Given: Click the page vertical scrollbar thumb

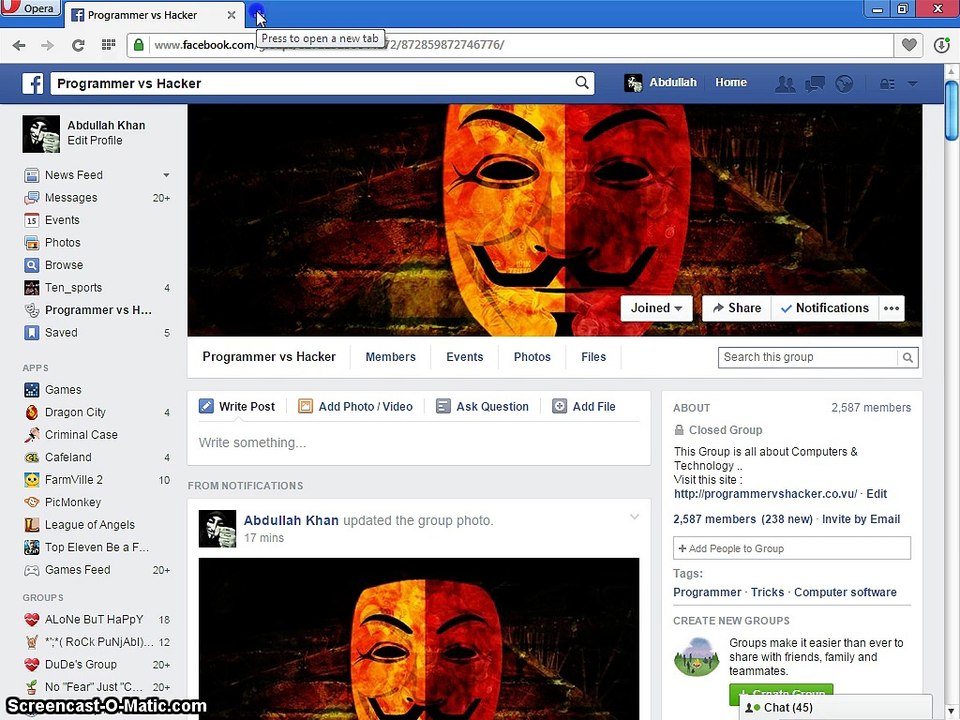Looking at the screenshot, I should [x=951, y=111].
